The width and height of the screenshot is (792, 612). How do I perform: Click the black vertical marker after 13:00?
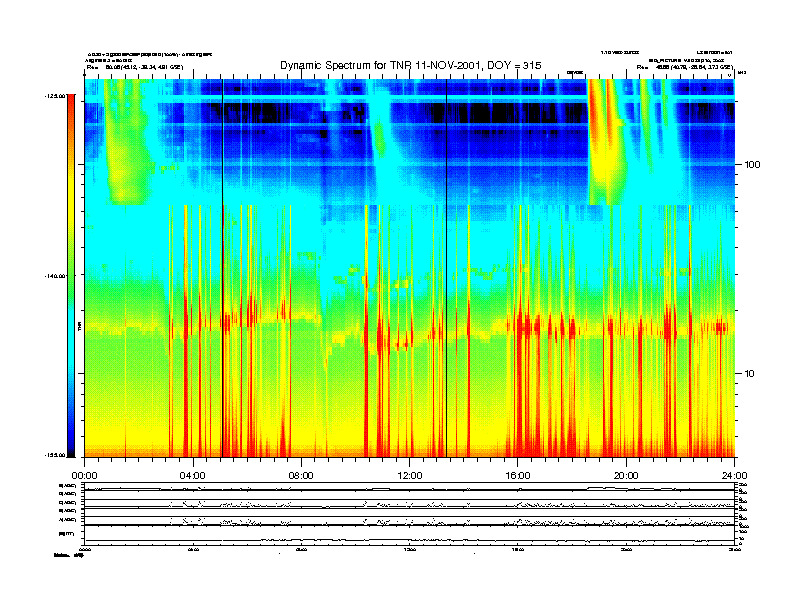[x=447, y=268]
